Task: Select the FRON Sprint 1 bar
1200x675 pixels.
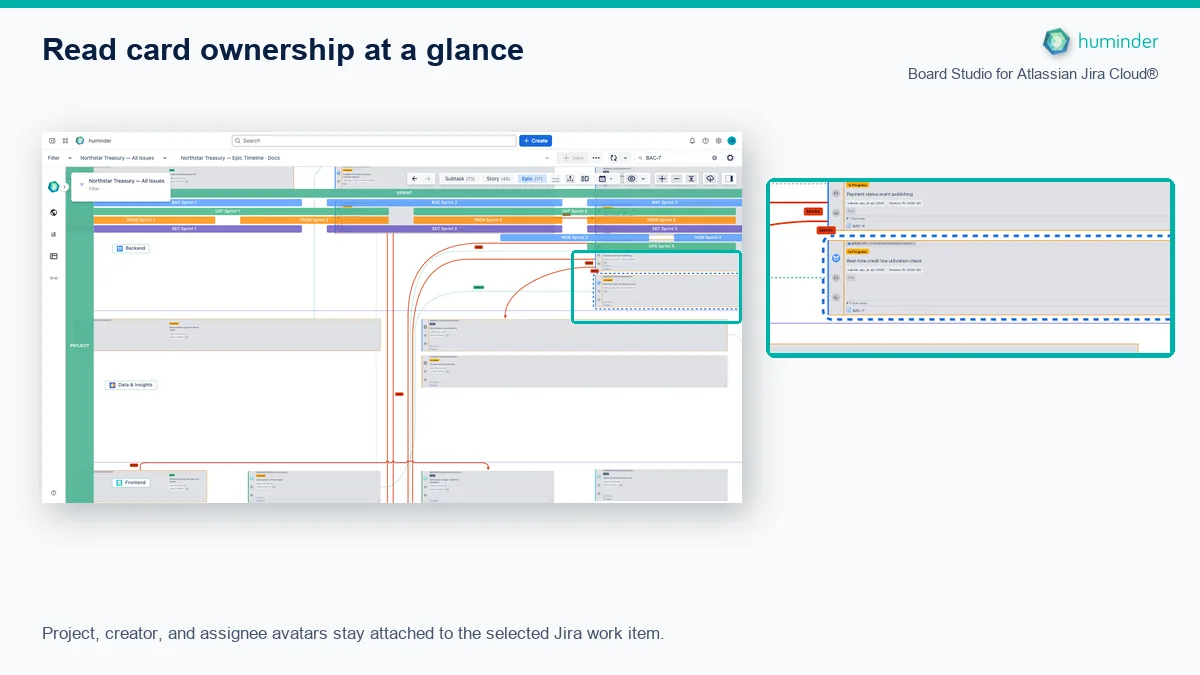Action: point(154,220)
